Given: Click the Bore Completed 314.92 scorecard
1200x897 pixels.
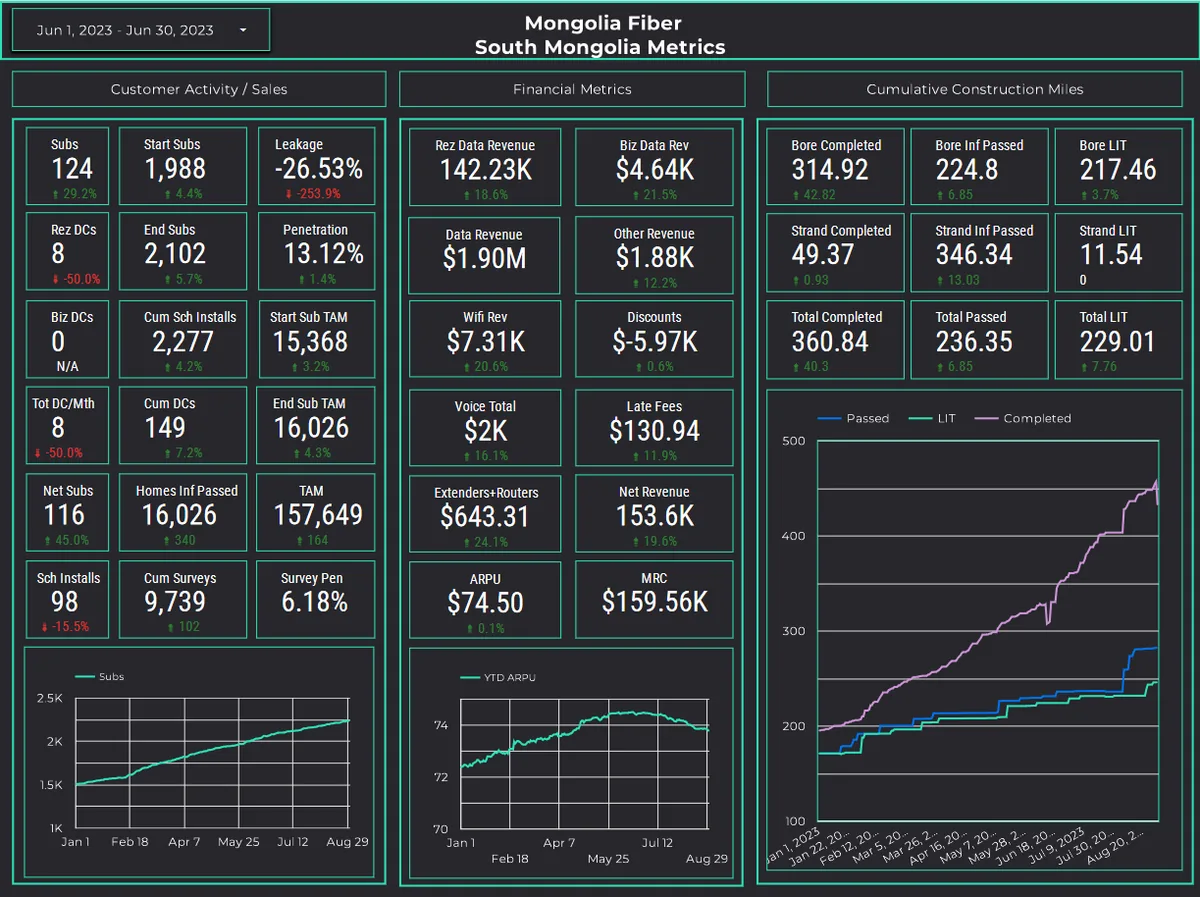Looking at the screenshot, I should tap(836, 167).
